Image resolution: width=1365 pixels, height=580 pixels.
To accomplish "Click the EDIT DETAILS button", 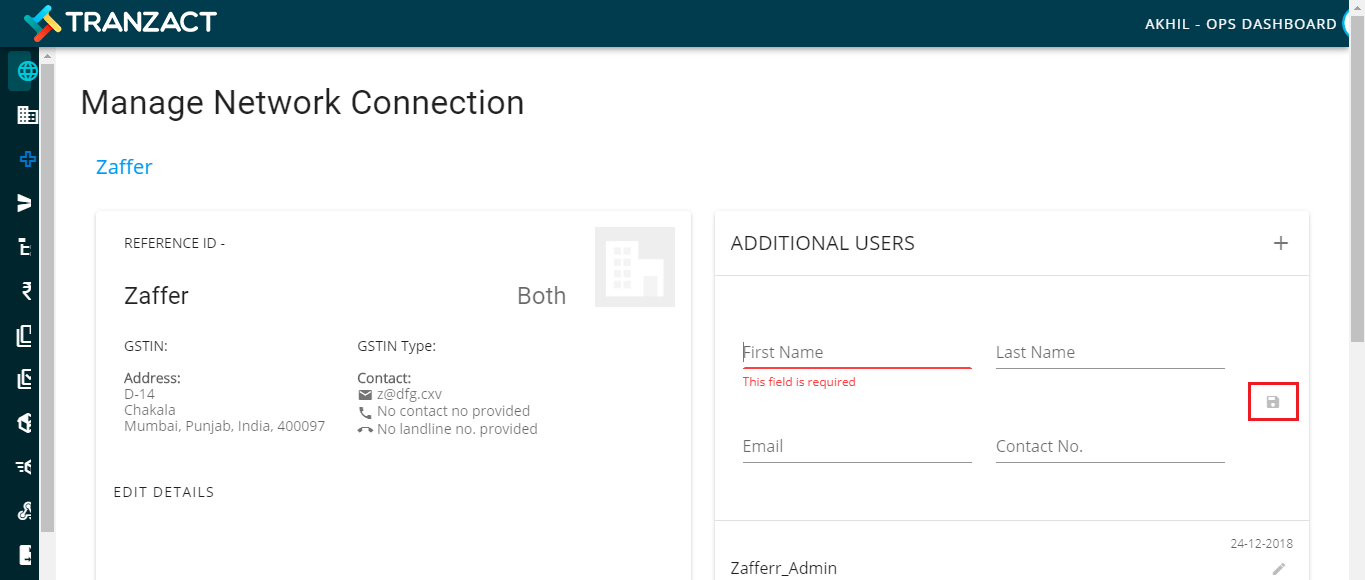I will click(164, 492).
